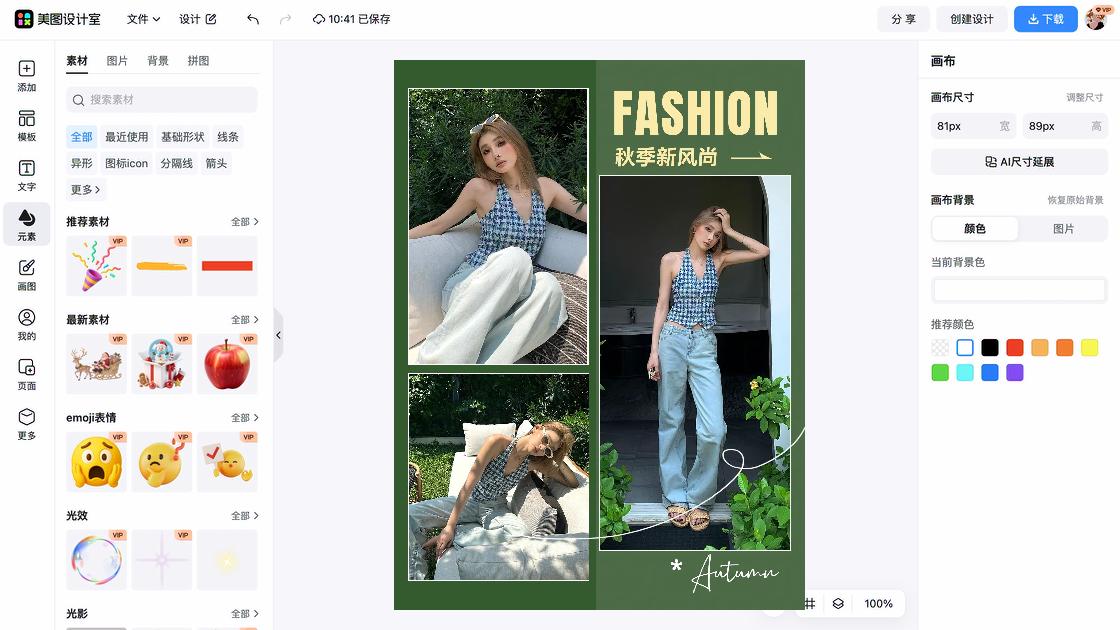Click the 调整尺寸 resize link
The width and height of the screenshot is (1120, 630).
pos(1084,97)
